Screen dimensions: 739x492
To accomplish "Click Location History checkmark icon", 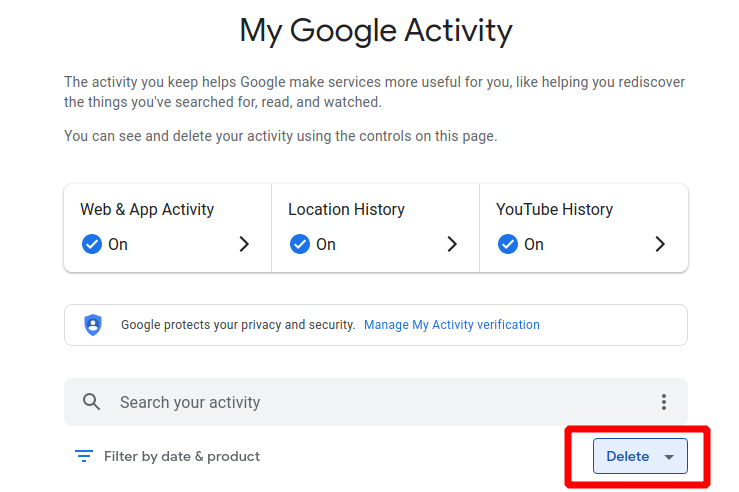I will [x=300, y=244].
